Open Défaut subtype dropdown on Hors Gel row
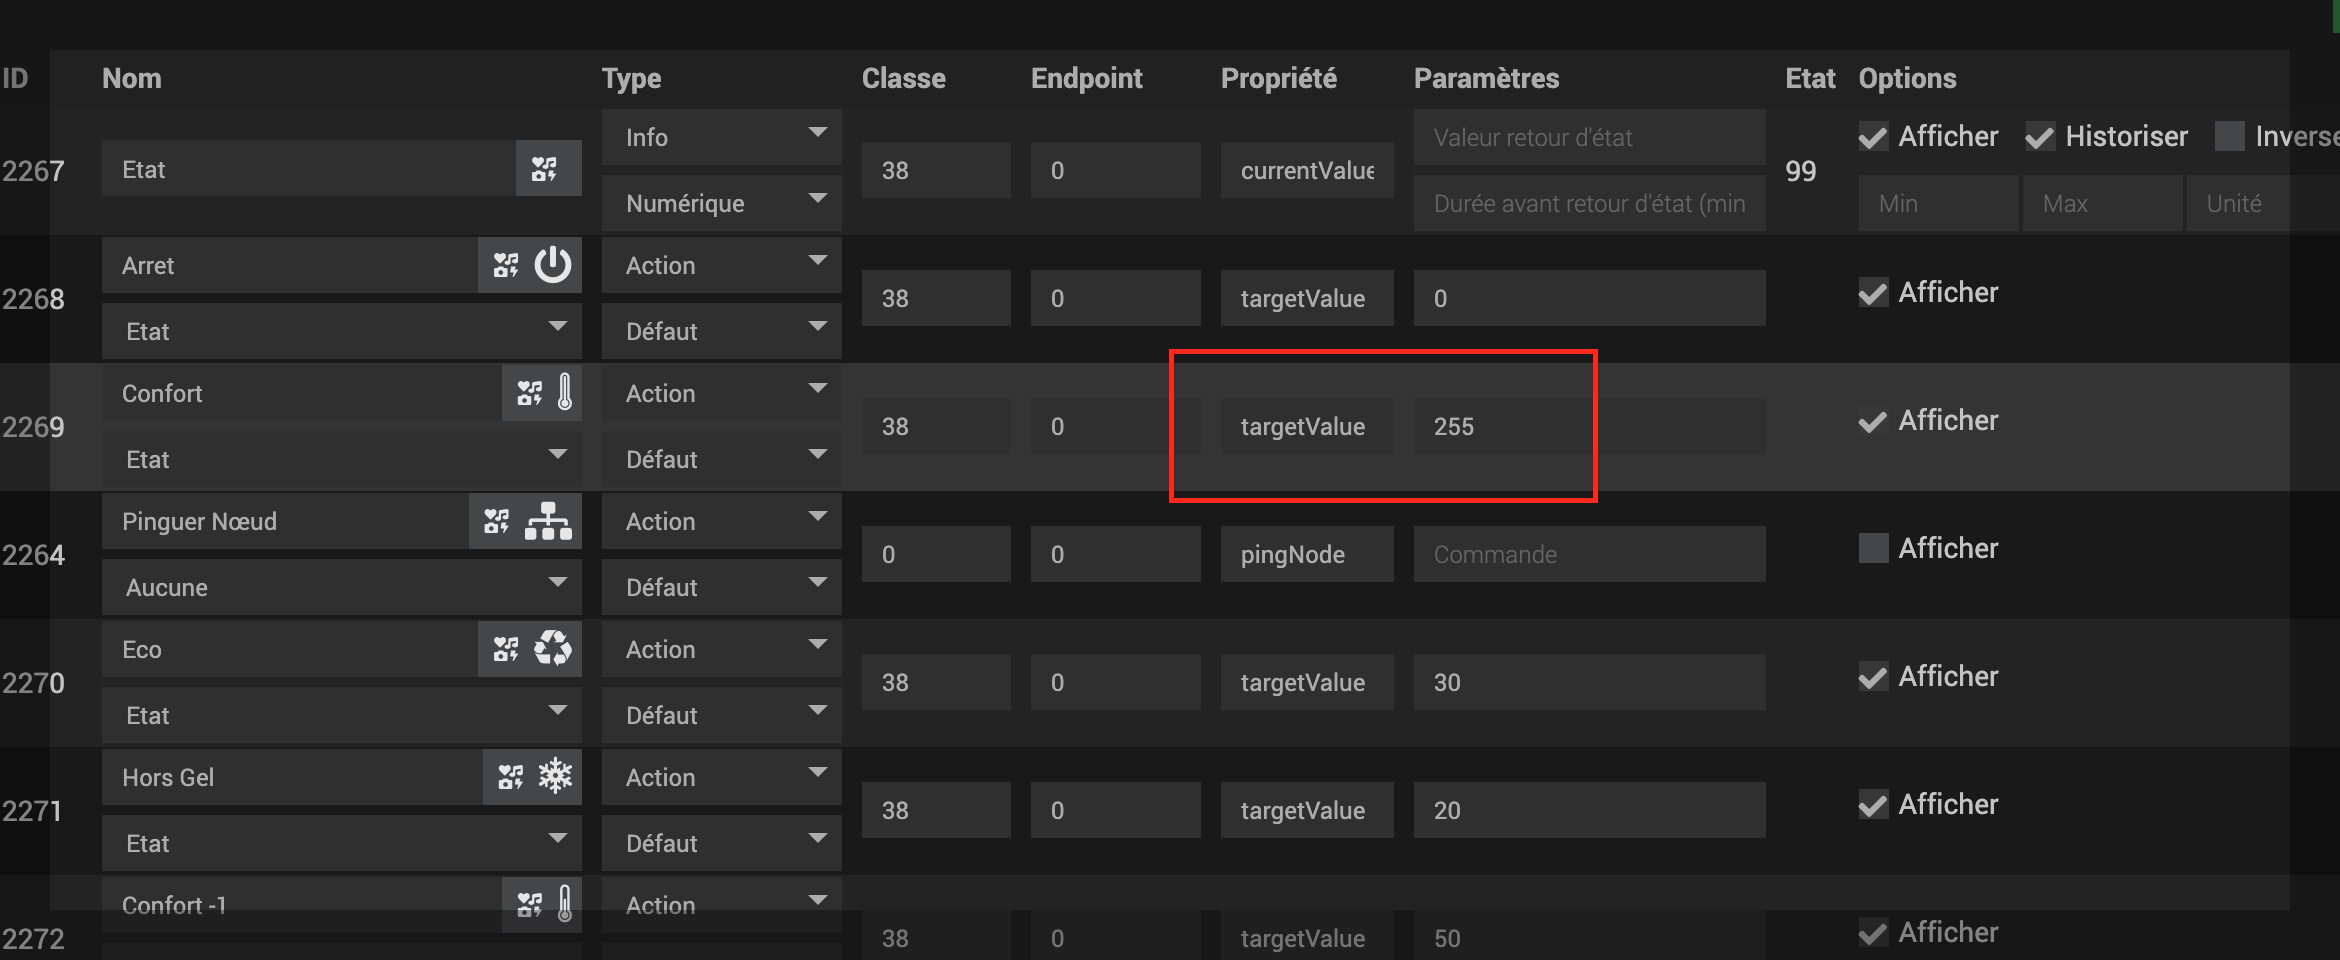The width and height of the screenshot is (2340, 960). tap(721, 843)
